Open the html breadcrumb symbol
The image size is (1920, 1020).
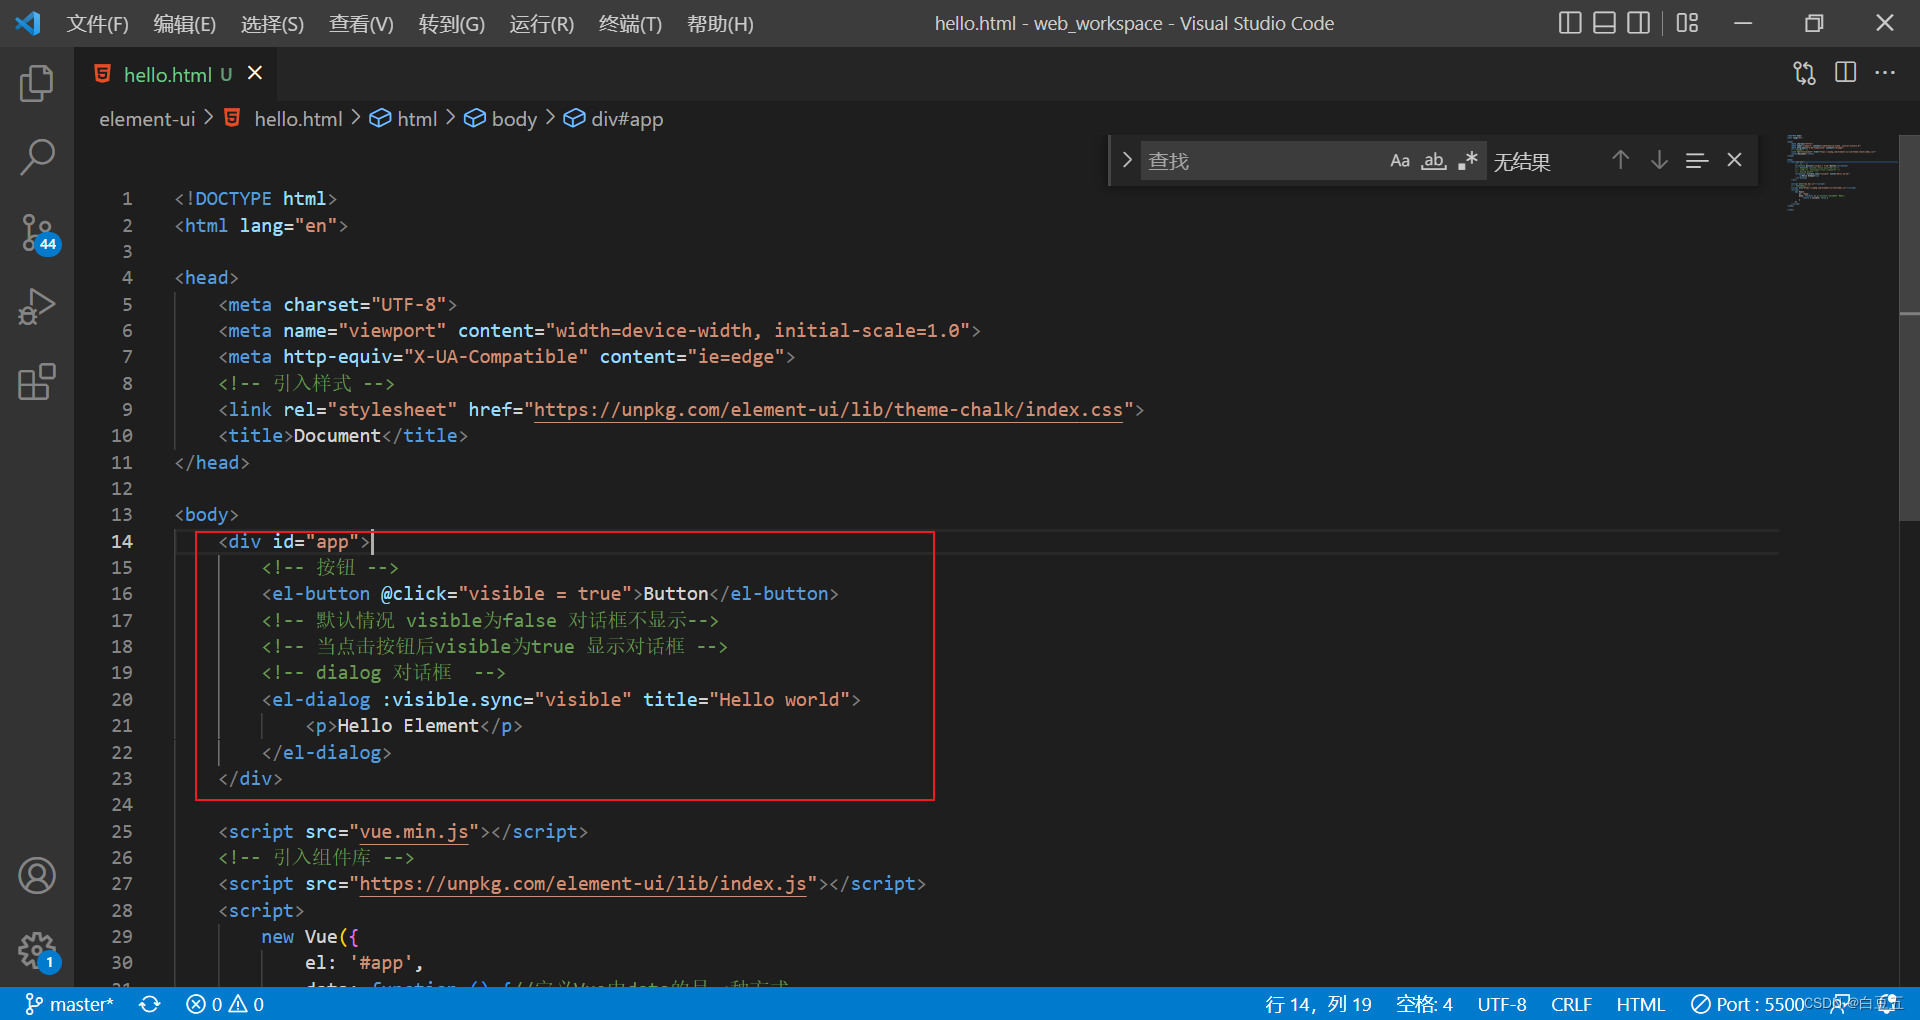point(404,119)
